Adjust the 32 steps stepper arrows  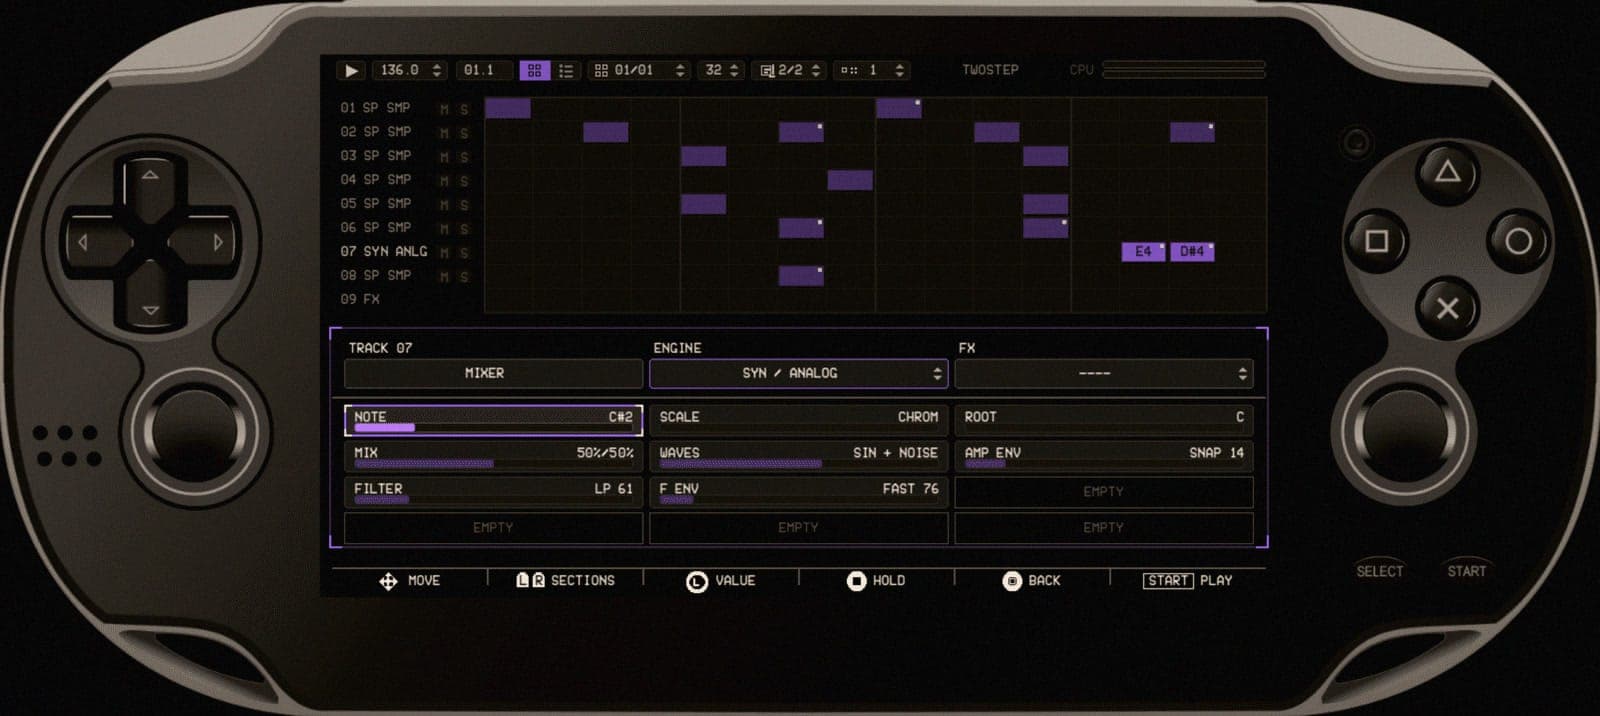(x=734, y=70)
